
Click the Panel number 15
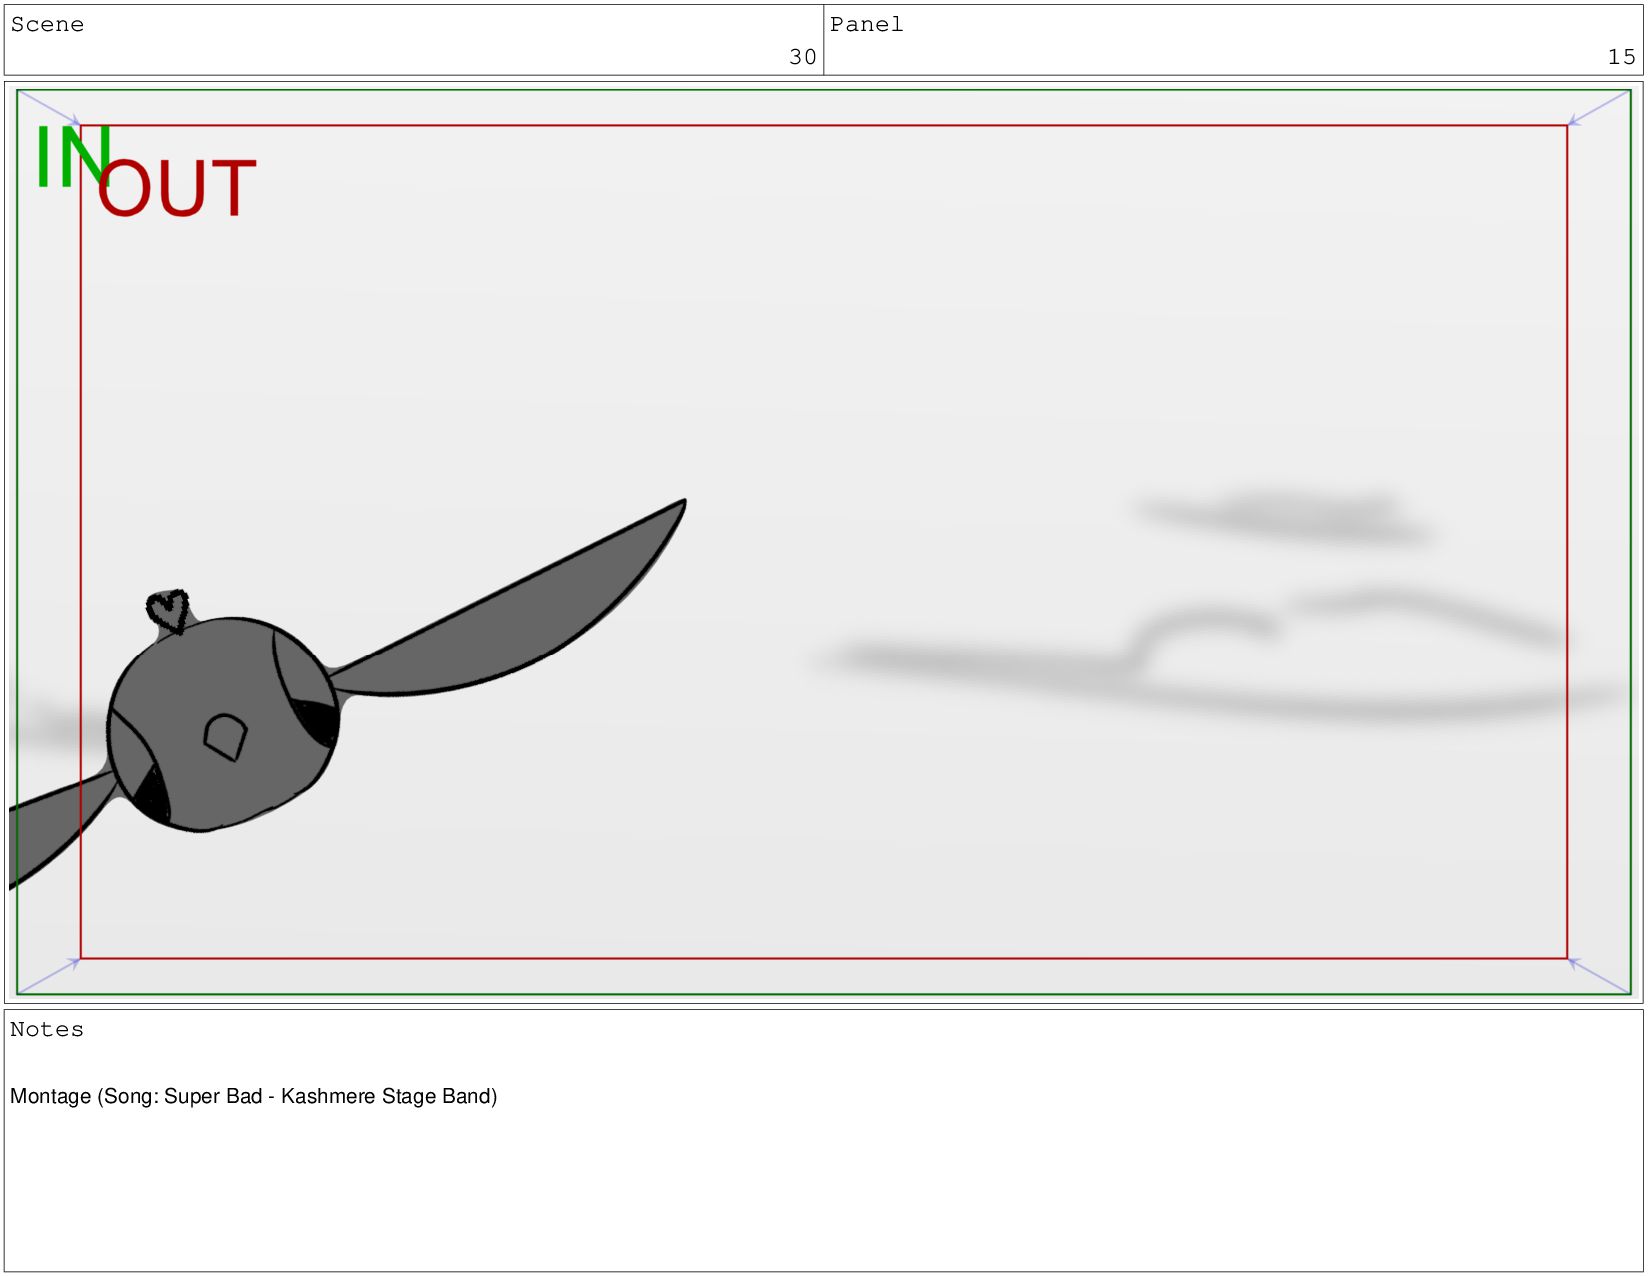click(x=1621, y=57)
